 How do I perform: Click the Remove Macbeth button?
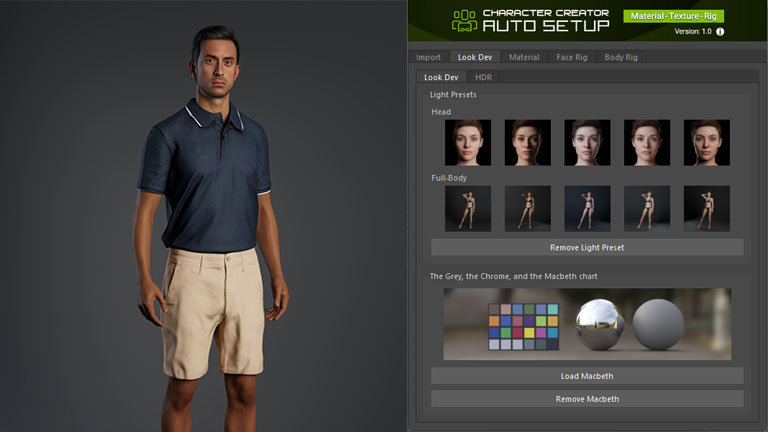pos(587,399)
